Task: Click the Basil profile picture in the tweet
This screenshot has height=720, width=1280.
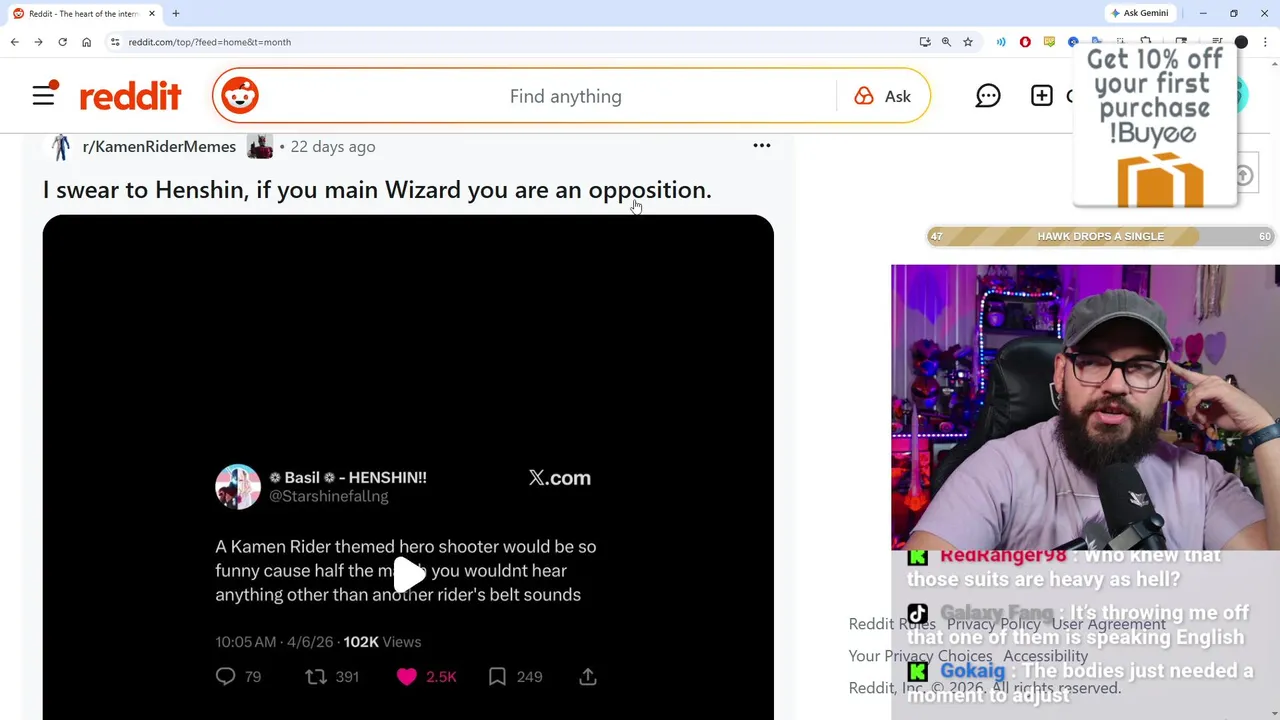Action: [238, 487]
